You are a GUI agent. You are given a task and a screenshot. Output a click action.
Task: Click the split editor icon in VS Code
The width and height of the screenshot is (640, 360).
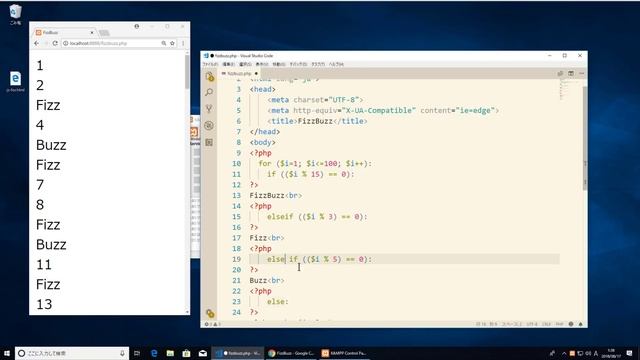point(571,73)
